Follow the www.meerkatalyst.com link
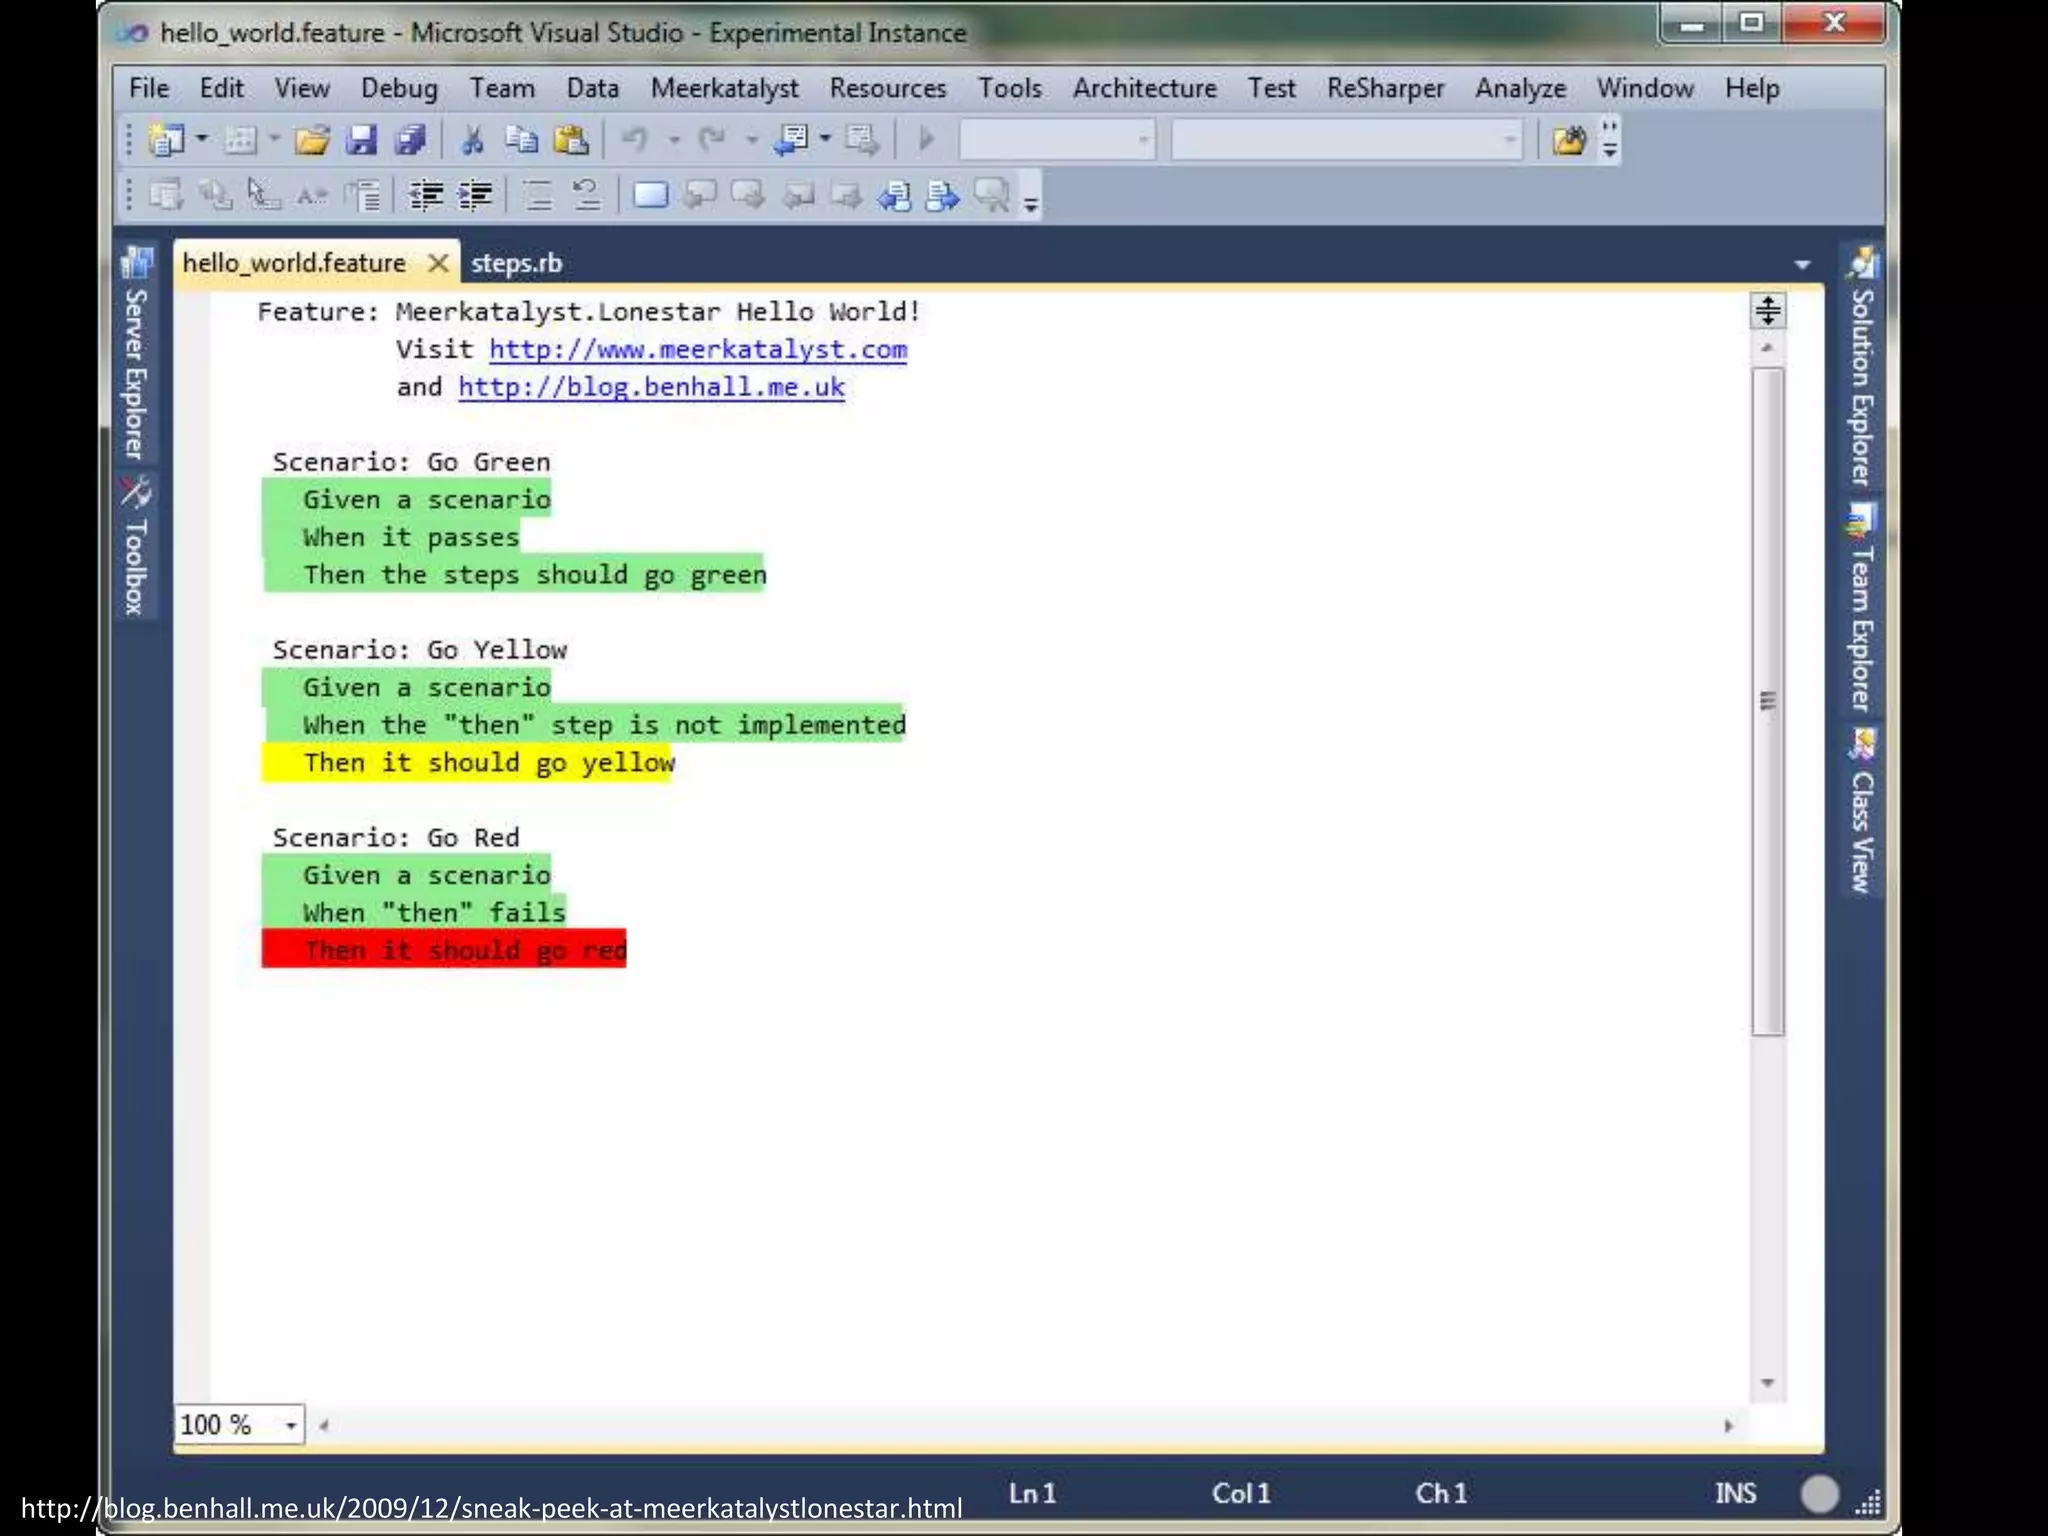 pyautogui.click(x=697, y=350)
